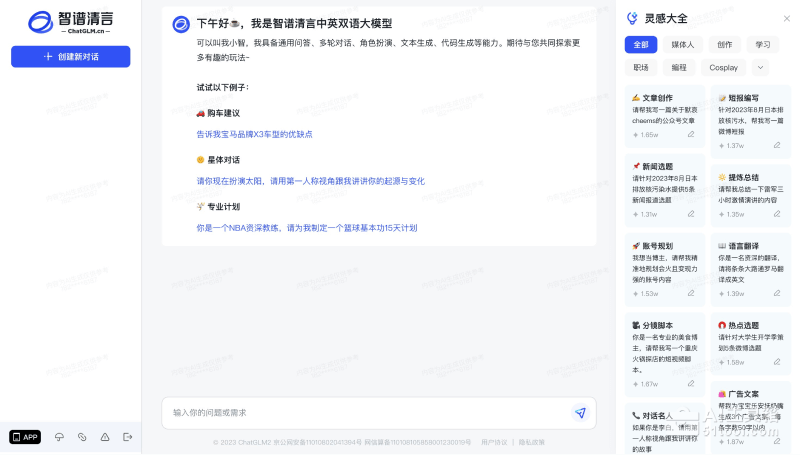Open the 用户协议 footer link

[494, 442]
